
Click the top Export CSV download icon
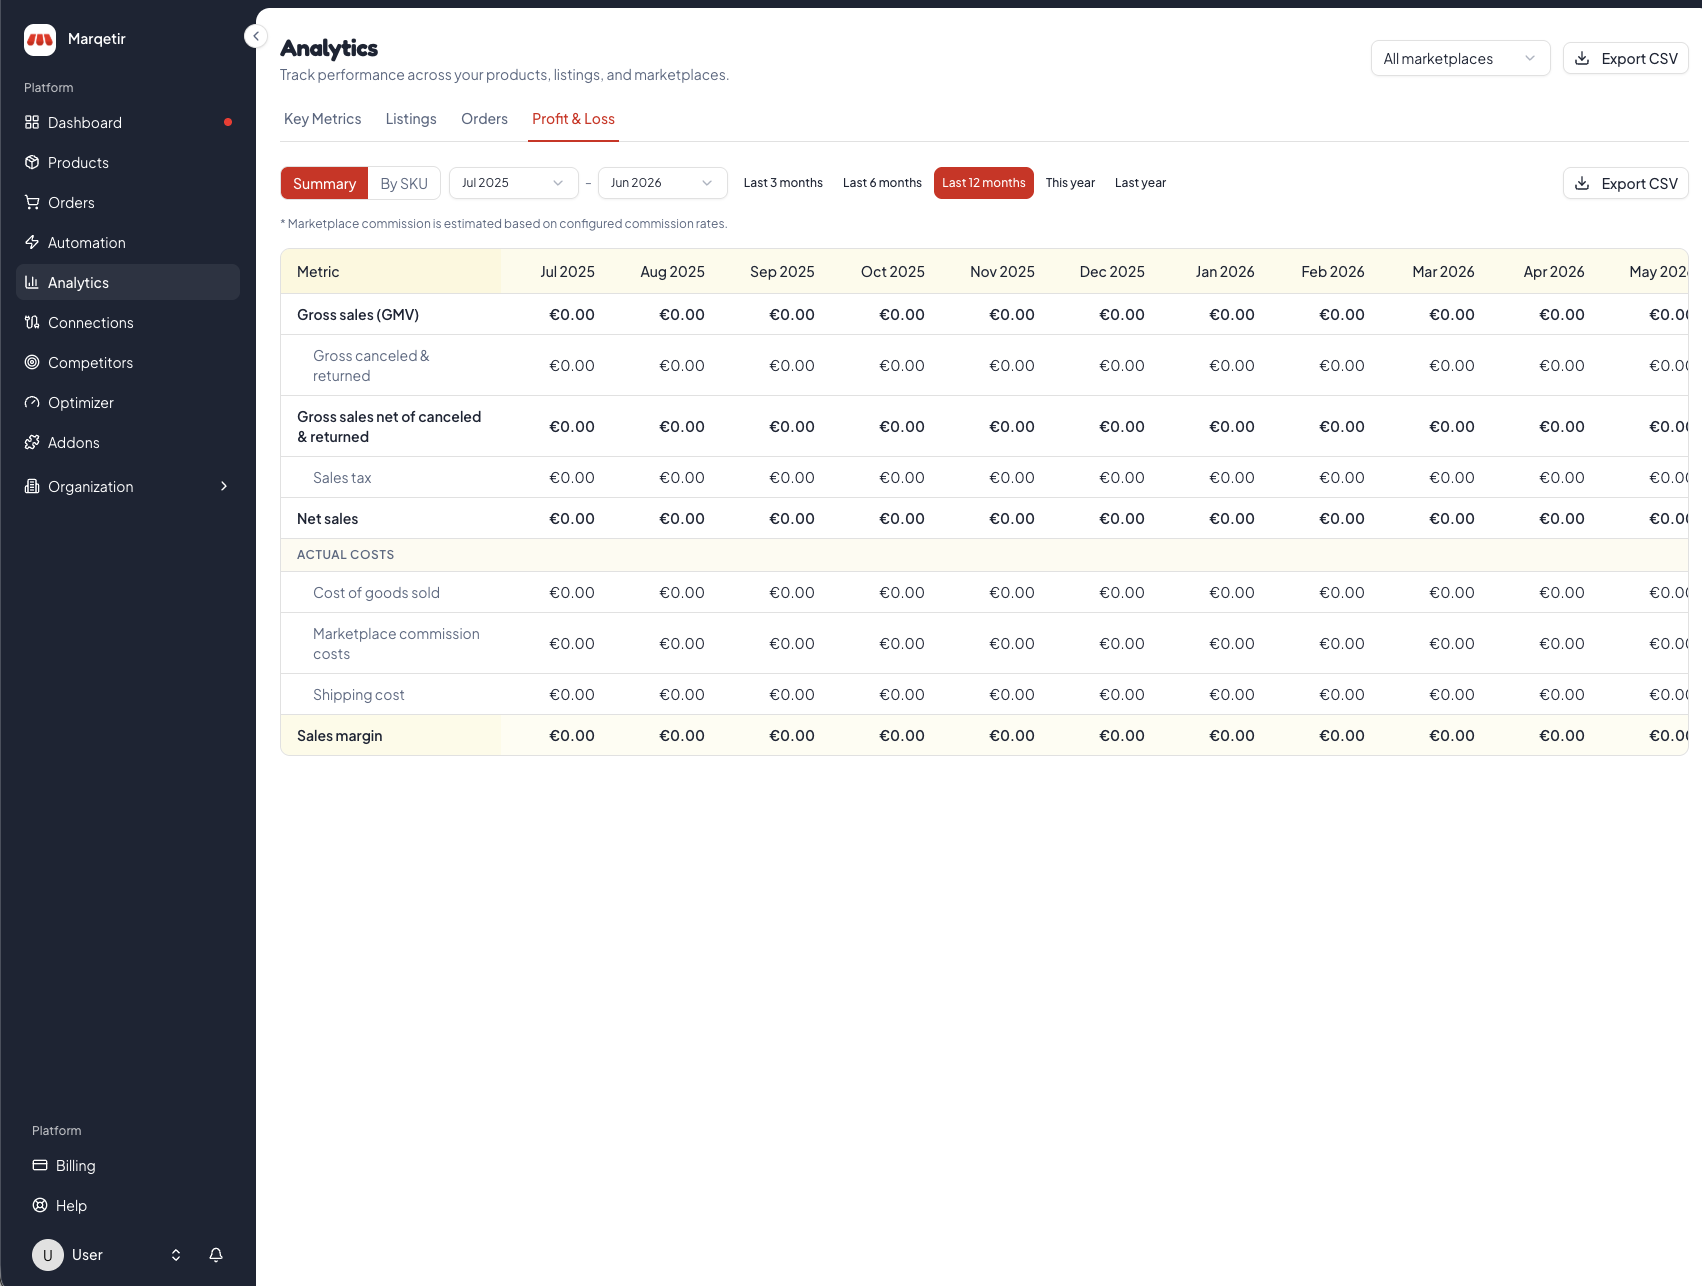click(x=1582, y=58)
